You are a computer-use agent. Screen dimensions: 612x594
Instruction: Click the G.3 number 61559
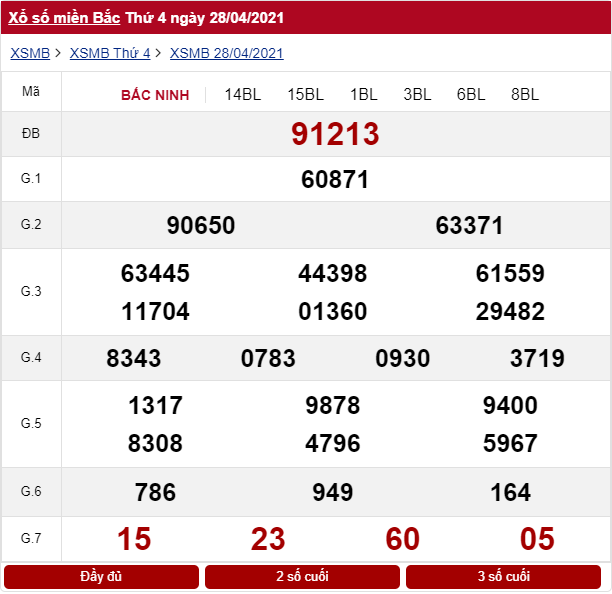coord(510,273)
